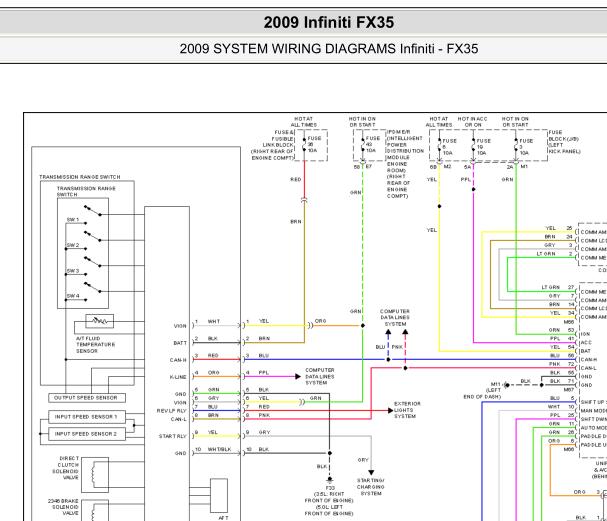Click the 'FUSE 43 10A' label

click(x=372, y=144)
